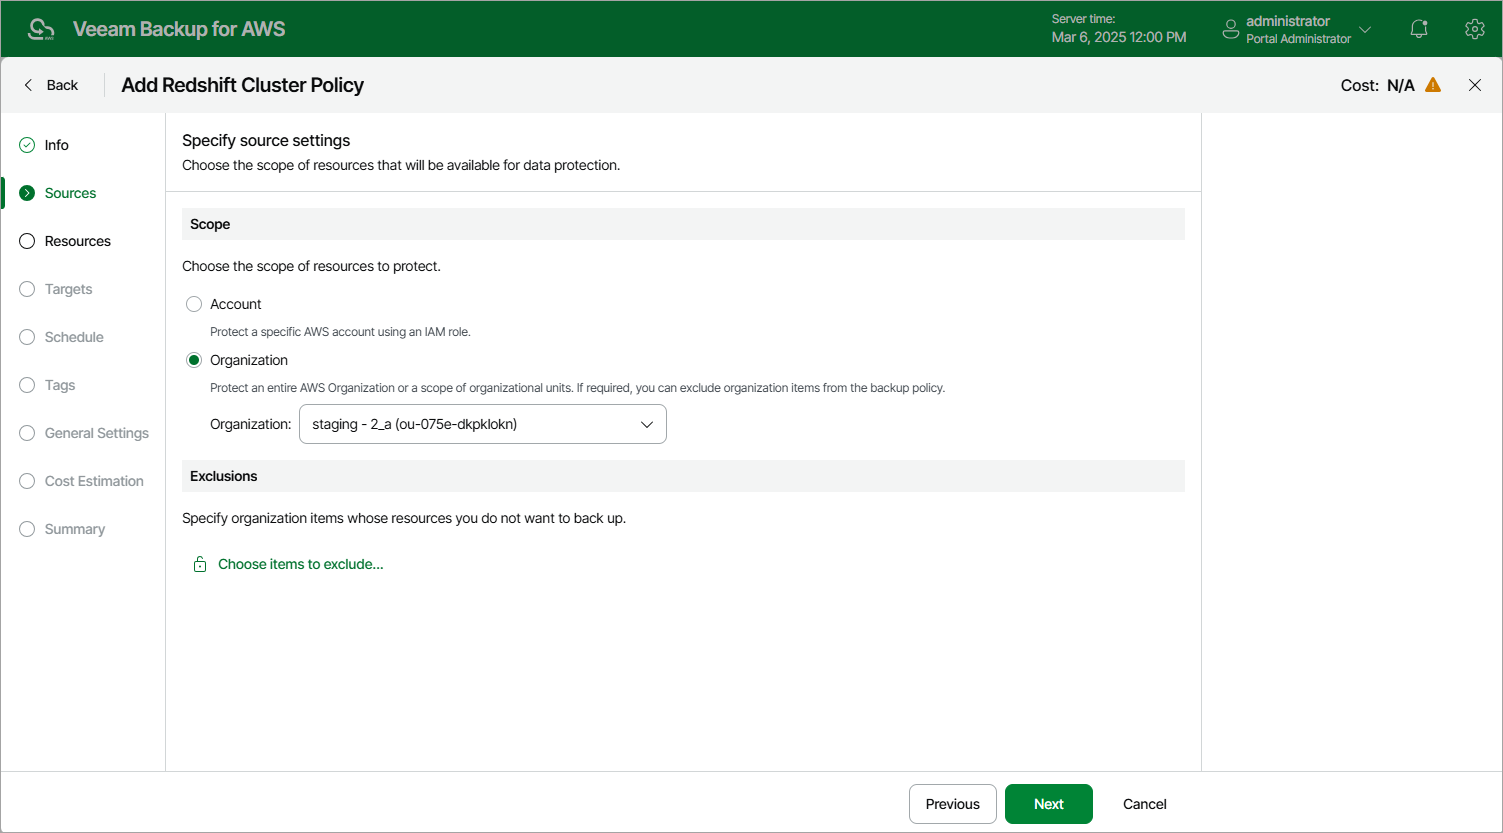Image resolution: width=1503 pixels, height=833 pixels.
Task: Cancel the Redshift cluster policy wizard
Action: (x=1144, y=804)
